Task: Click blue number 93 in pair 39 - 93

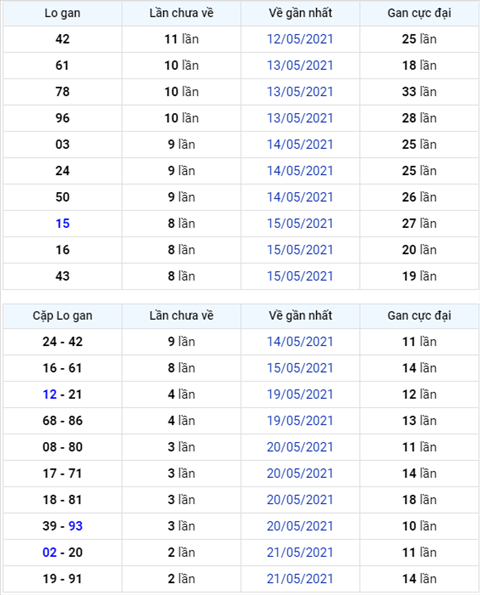Action: click(76, 526)
